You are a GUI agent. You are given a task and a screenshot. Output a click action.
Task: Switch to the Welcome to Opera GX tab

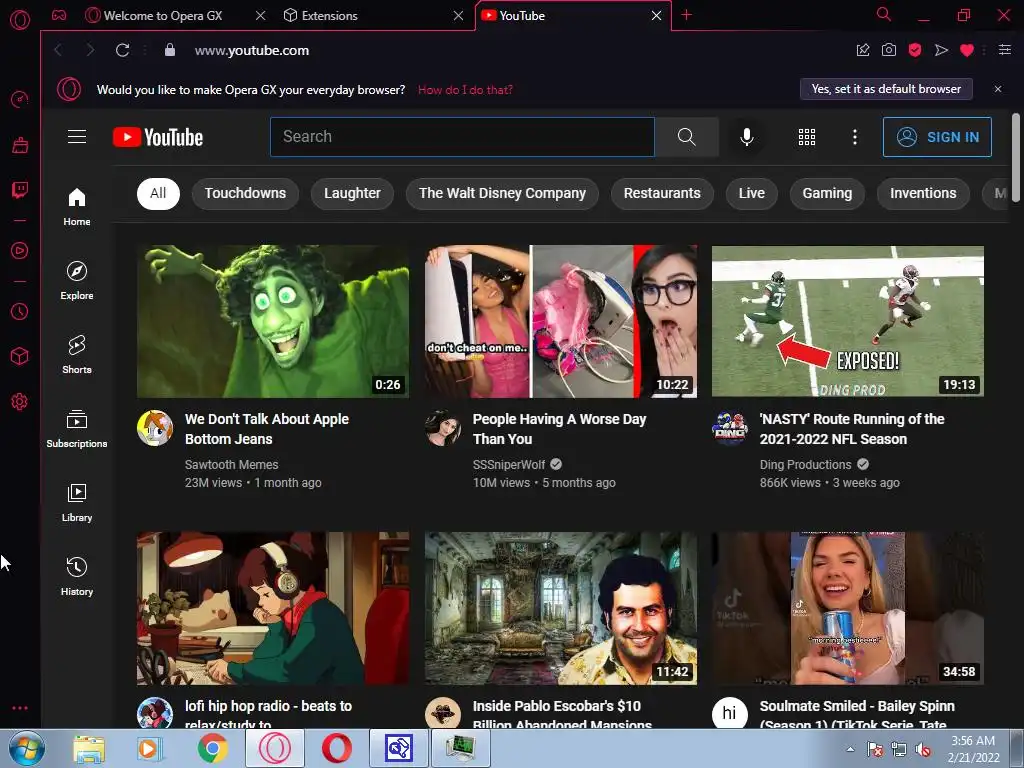pos(163,16)
